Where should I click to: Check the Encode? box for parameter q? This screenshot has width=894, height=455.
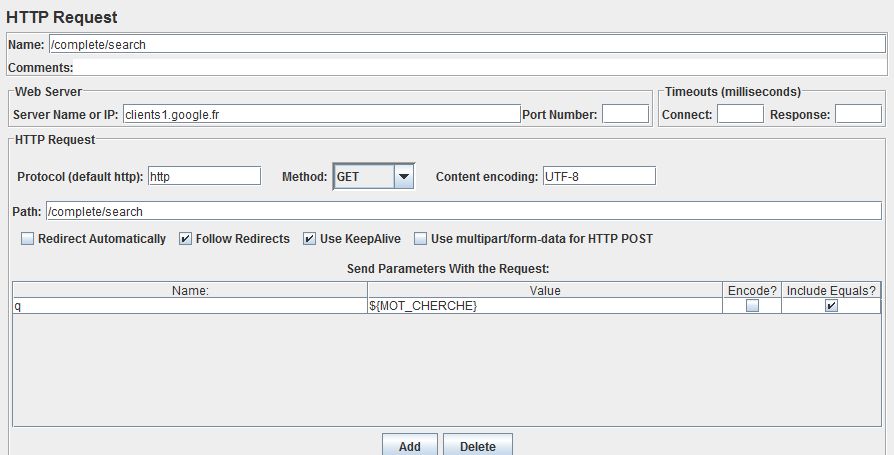752,306
